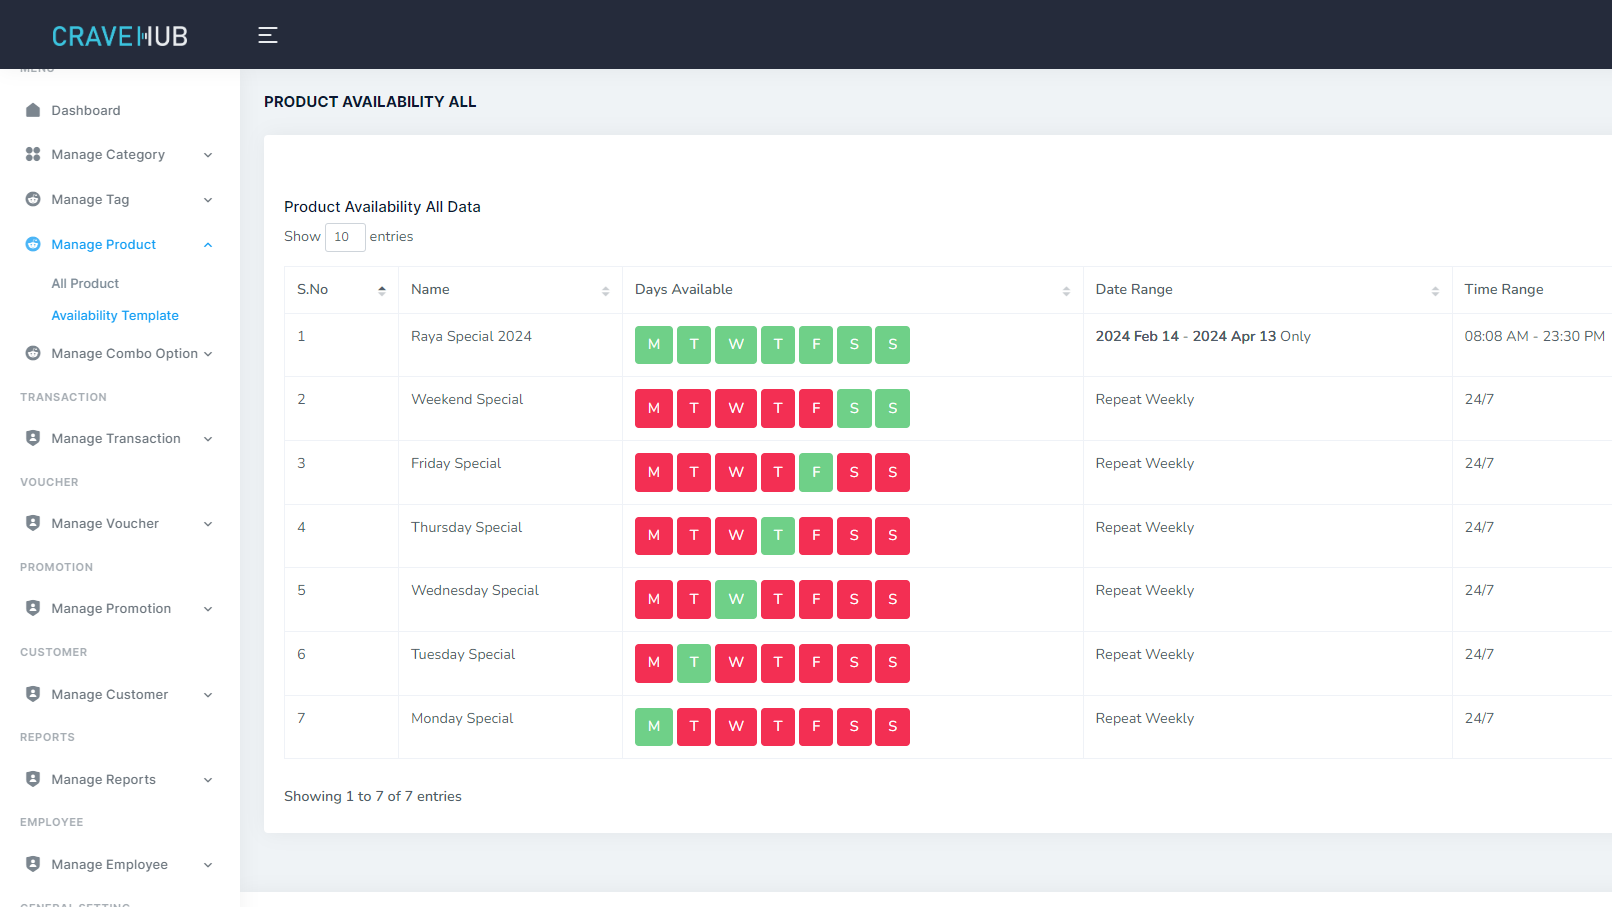Click the Dashboard home icon
The image size is (1612, 907).
(33, 110)
